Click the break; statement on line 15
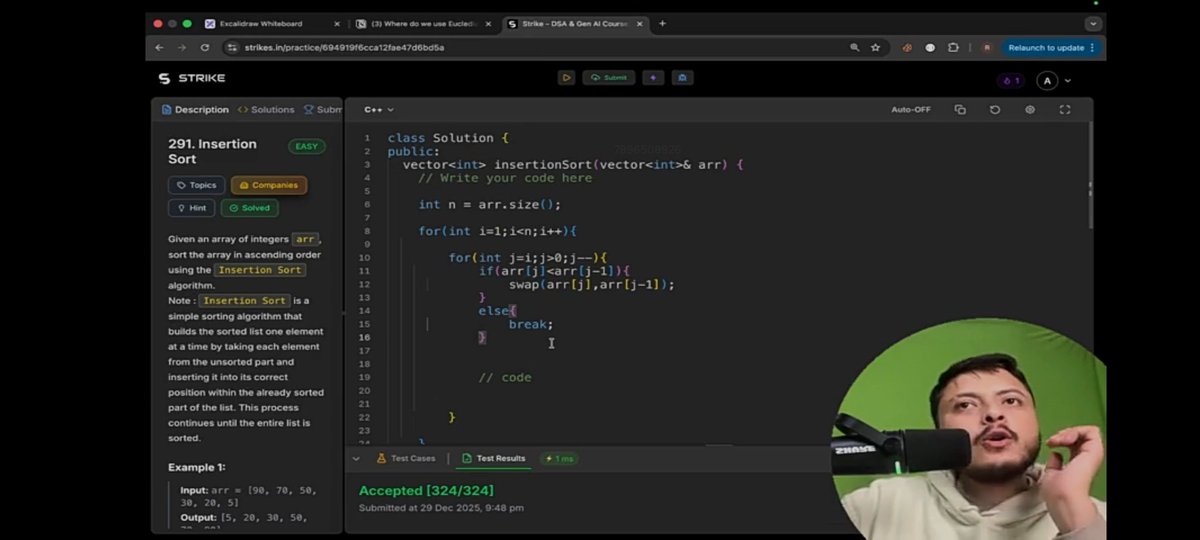 tap(531, 324)
